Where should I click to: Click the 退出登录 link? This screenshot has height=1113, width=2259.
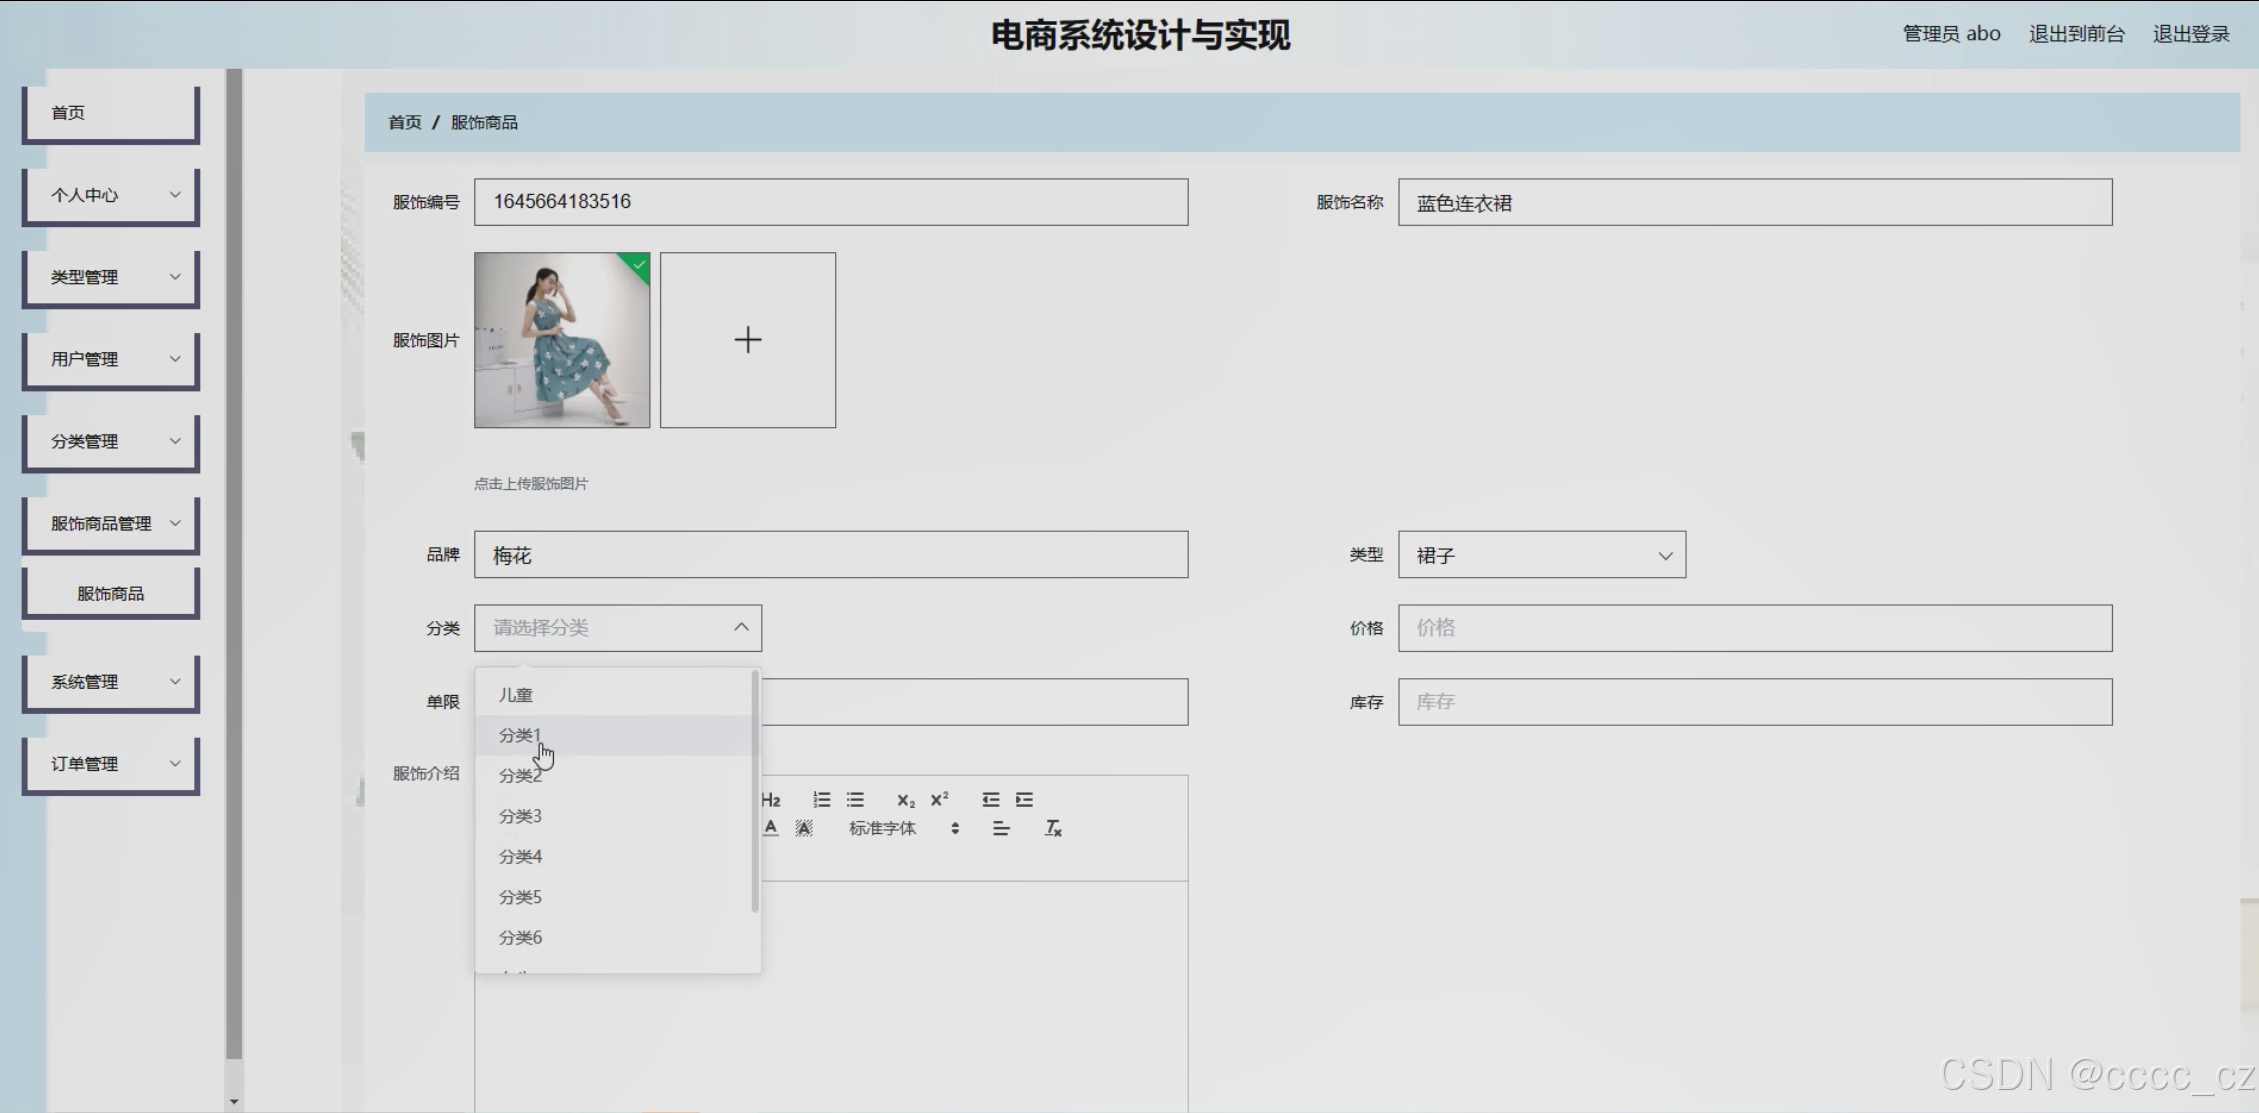[2190, 34]
